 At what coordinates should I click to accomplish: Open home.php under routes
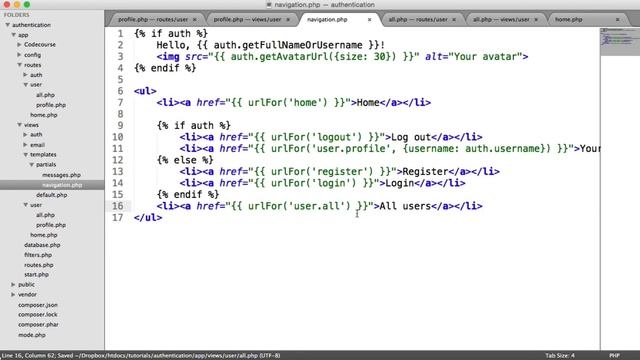[44, 115]
